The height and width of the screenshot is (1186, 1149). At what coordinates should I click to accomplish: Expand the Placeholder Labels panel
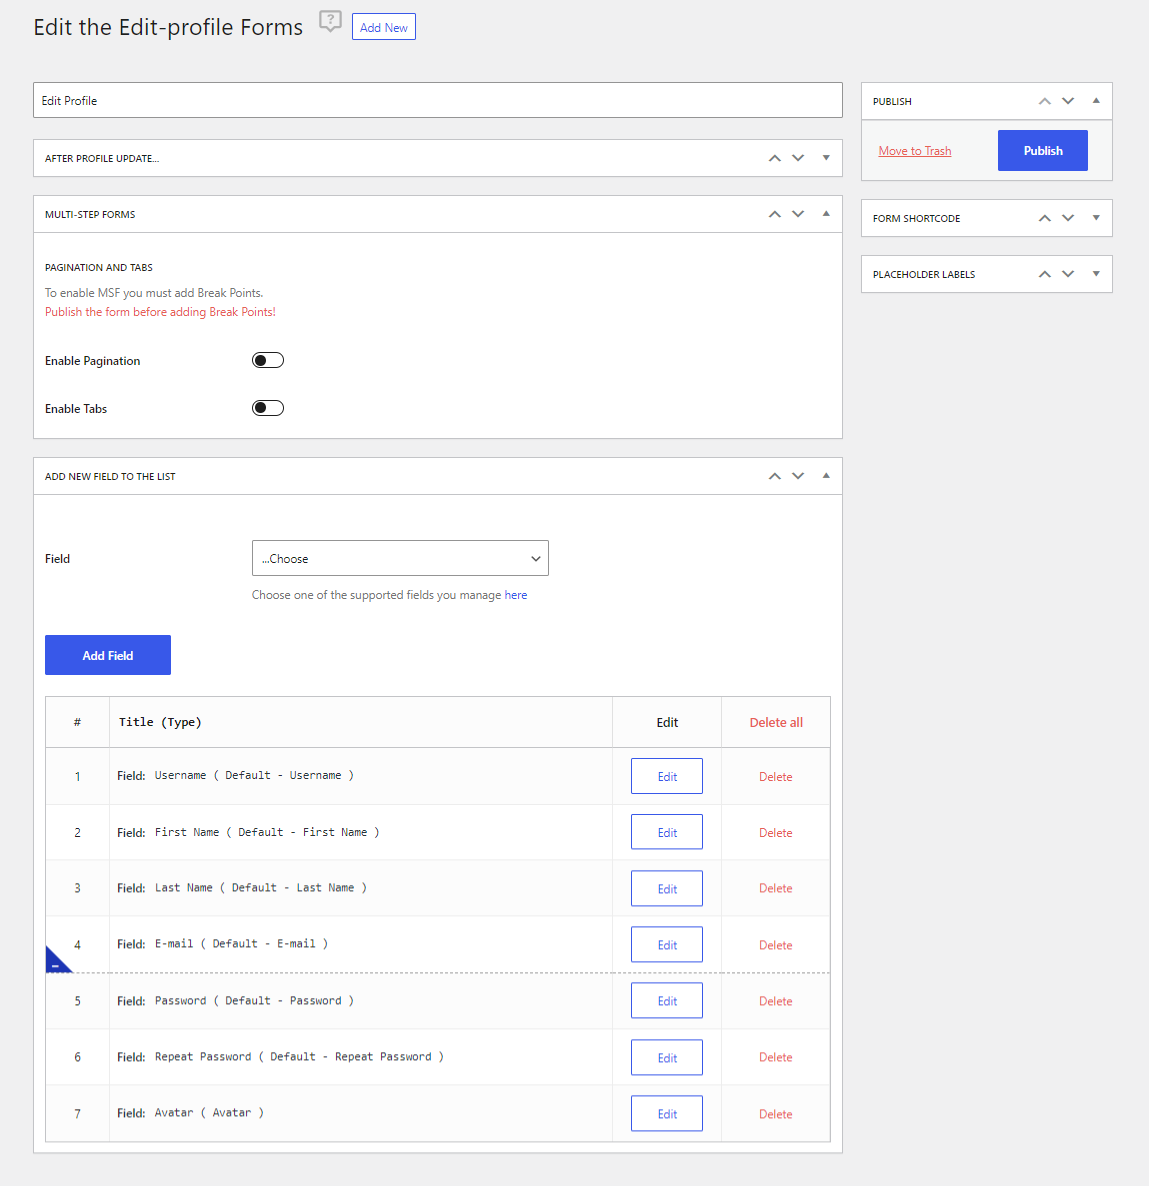click(x=1096, y=274)
